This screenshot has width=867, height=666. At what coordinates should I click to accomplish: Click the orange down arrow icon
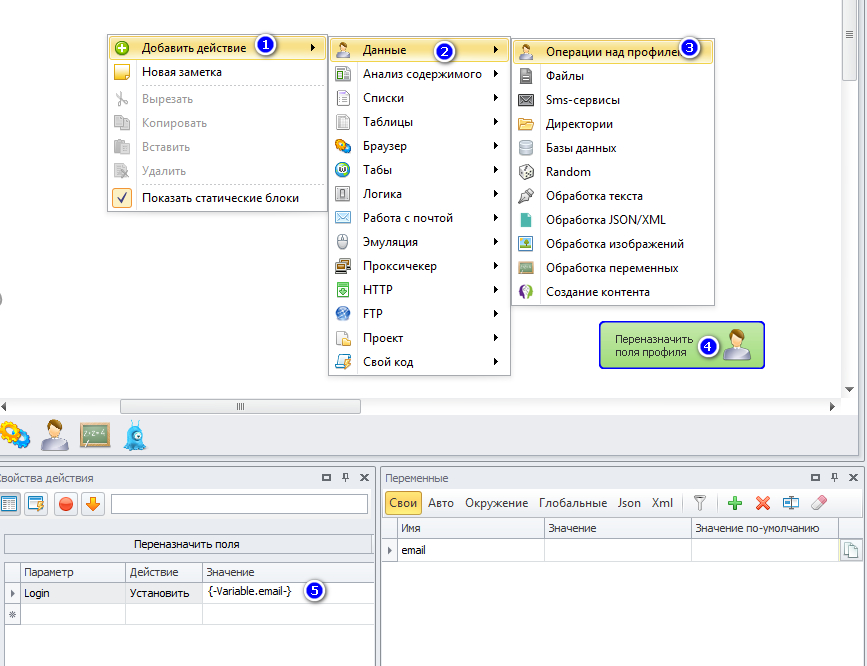coord(93,504)
